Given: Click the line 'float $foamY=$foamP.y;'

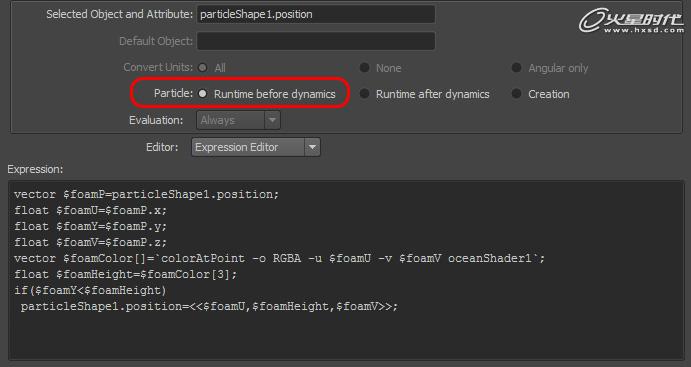Looking at the screenshot, I should (90, 226).
